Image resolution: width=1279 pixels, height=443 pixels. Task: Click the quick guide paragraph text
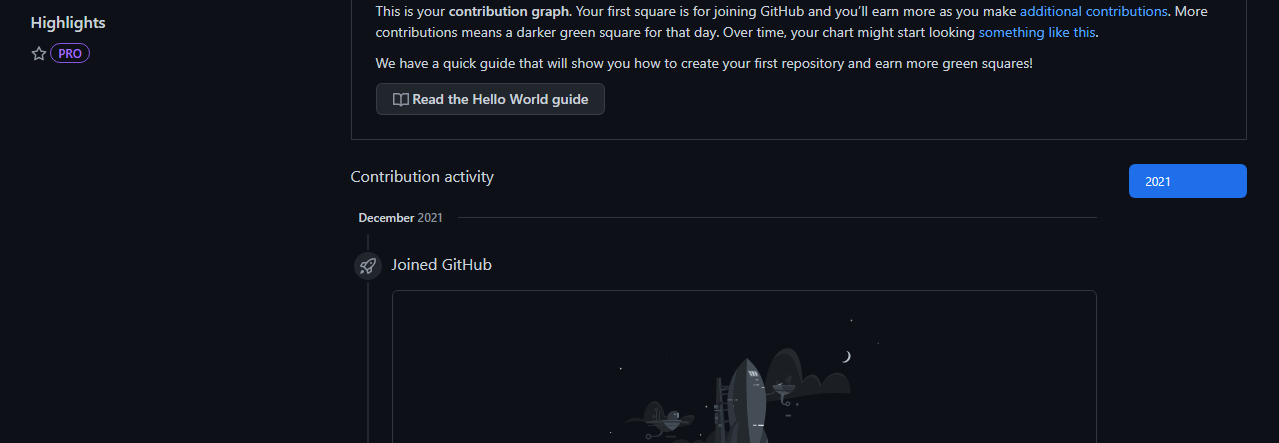point(704,63)
